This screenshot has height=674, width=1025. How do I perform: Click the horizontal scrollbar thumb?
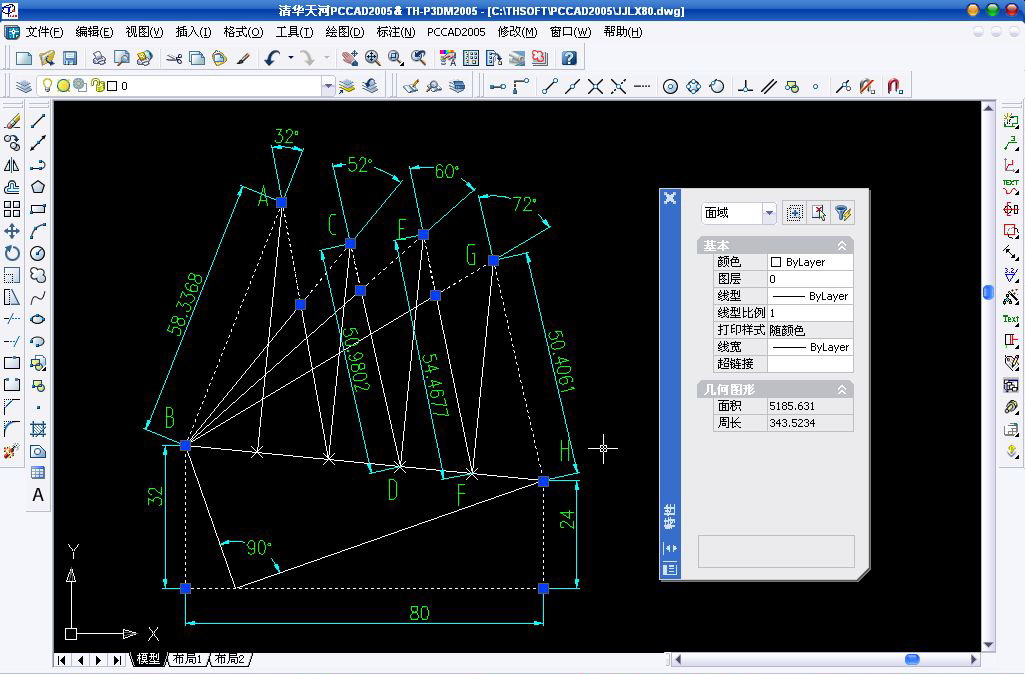[x=912, y=659]
